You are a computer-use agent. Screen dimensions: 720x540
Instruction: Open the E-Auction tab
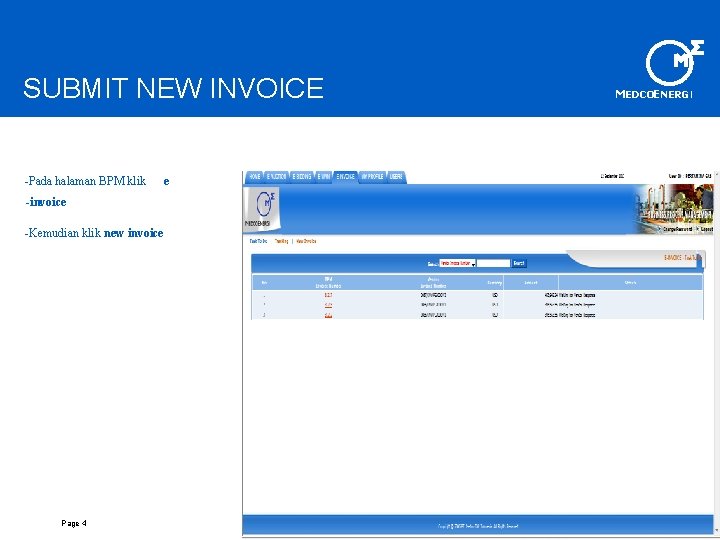tap(276, 177)
